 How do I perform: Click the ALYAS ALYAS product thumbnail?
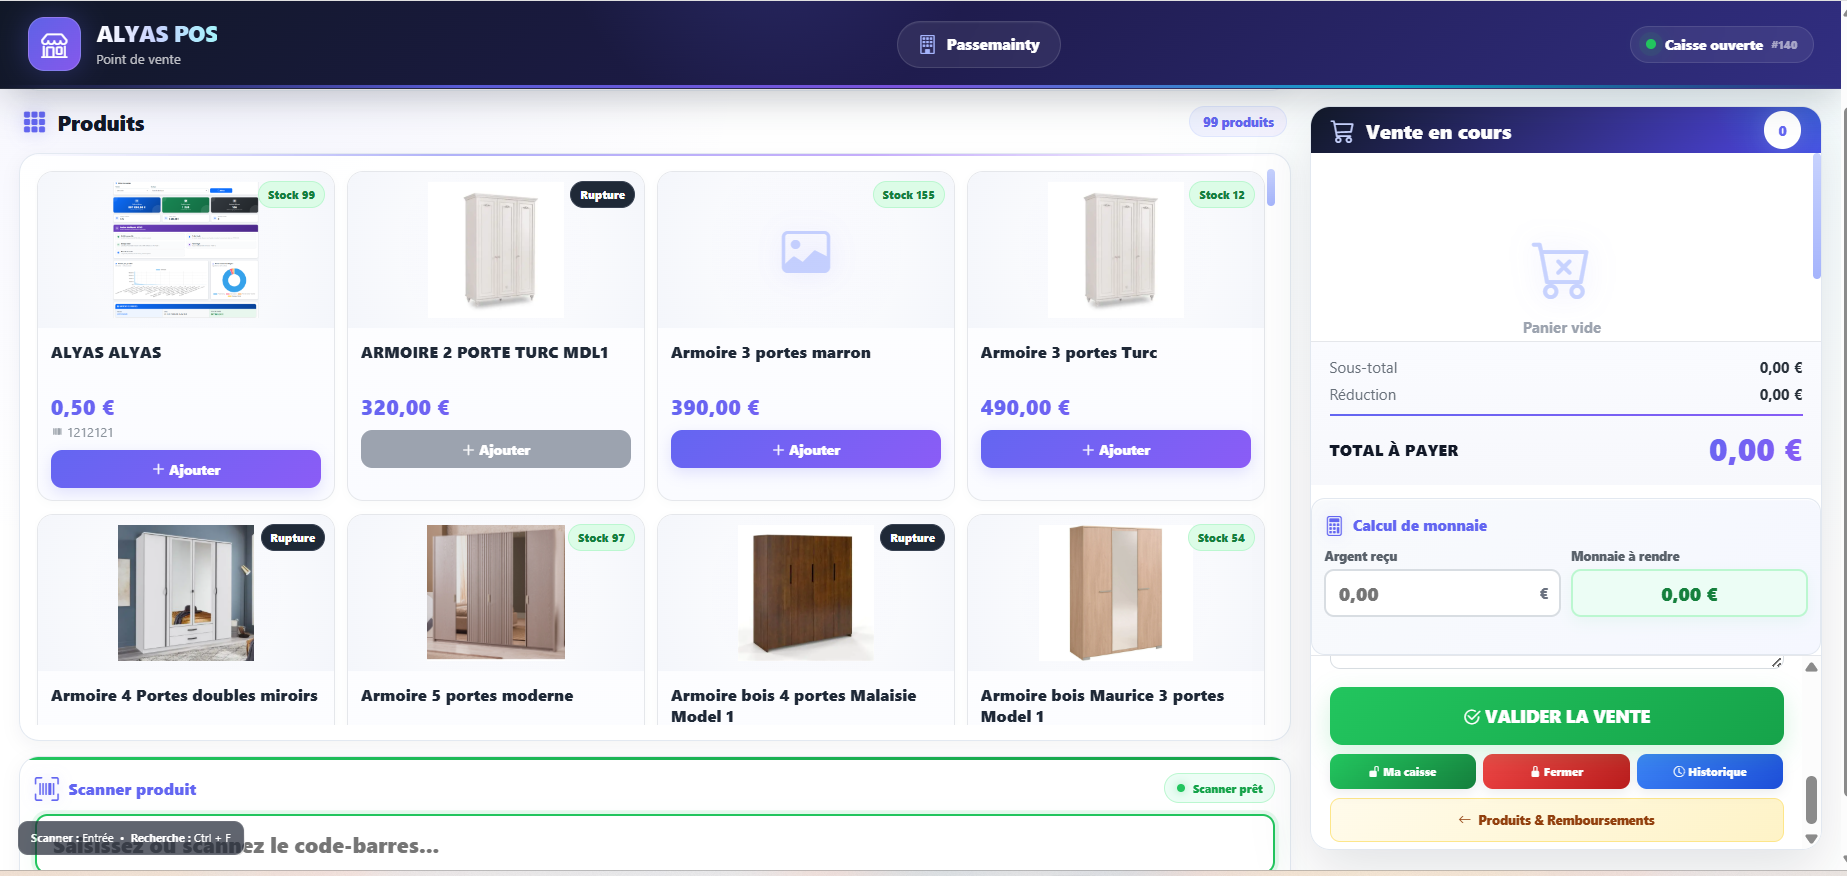pos(186,250)
